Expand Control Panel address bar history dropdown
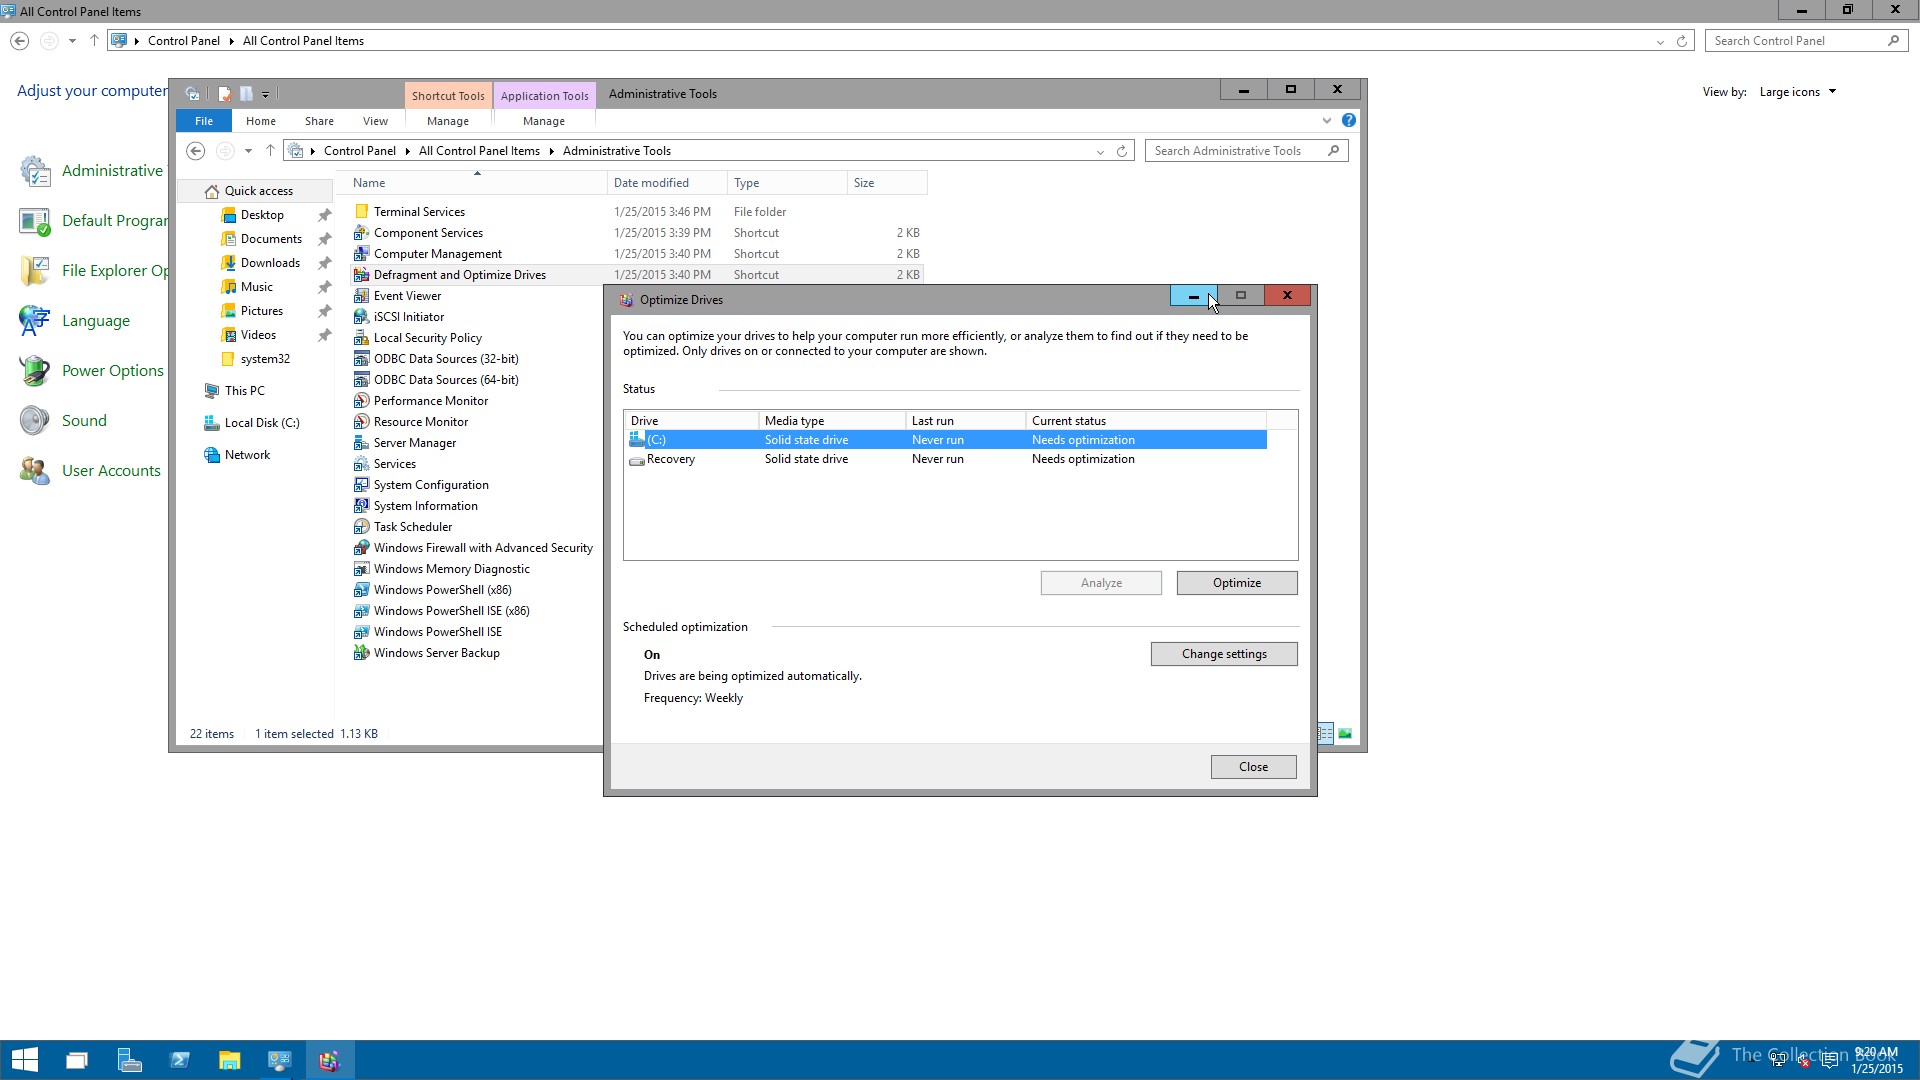 pos(1660,41)
